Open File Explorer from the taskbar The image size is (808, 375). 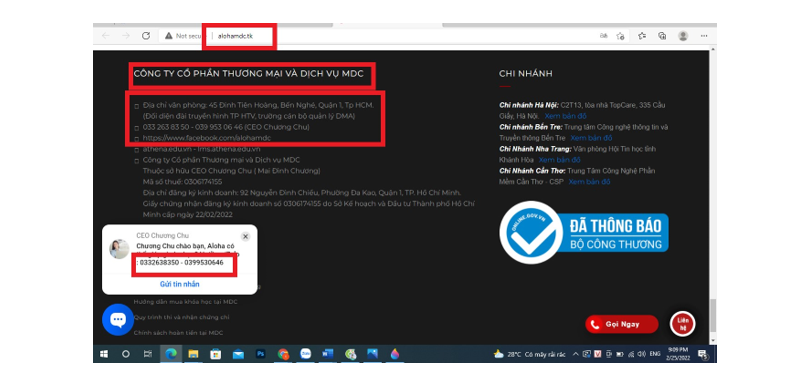193,354
